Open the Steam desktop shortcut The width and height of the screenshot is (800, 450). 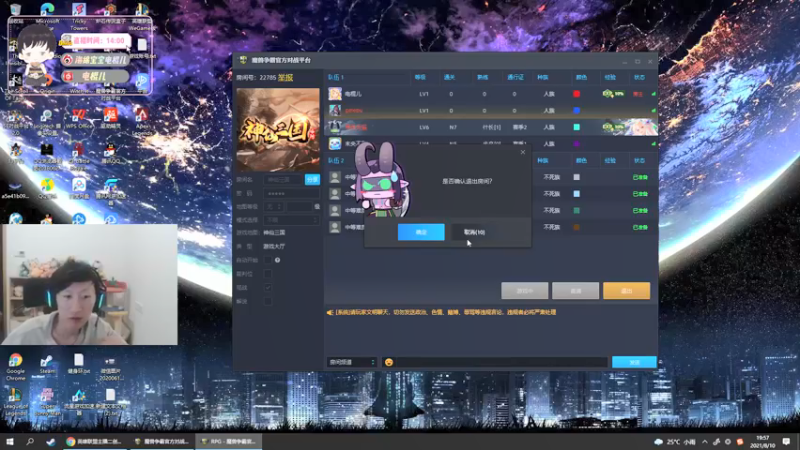tap(47, 363)
